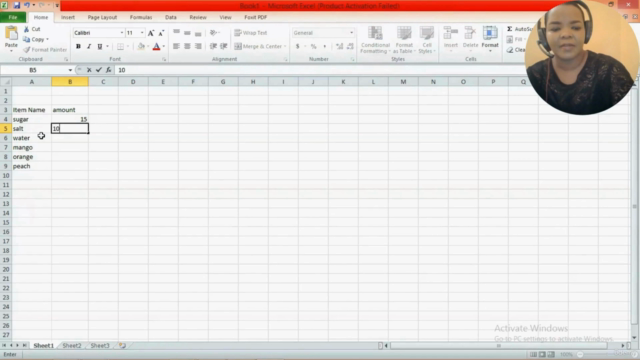
Task: Click Increase Indent icon
Action: pyautogui.click(x=224, y=47)
